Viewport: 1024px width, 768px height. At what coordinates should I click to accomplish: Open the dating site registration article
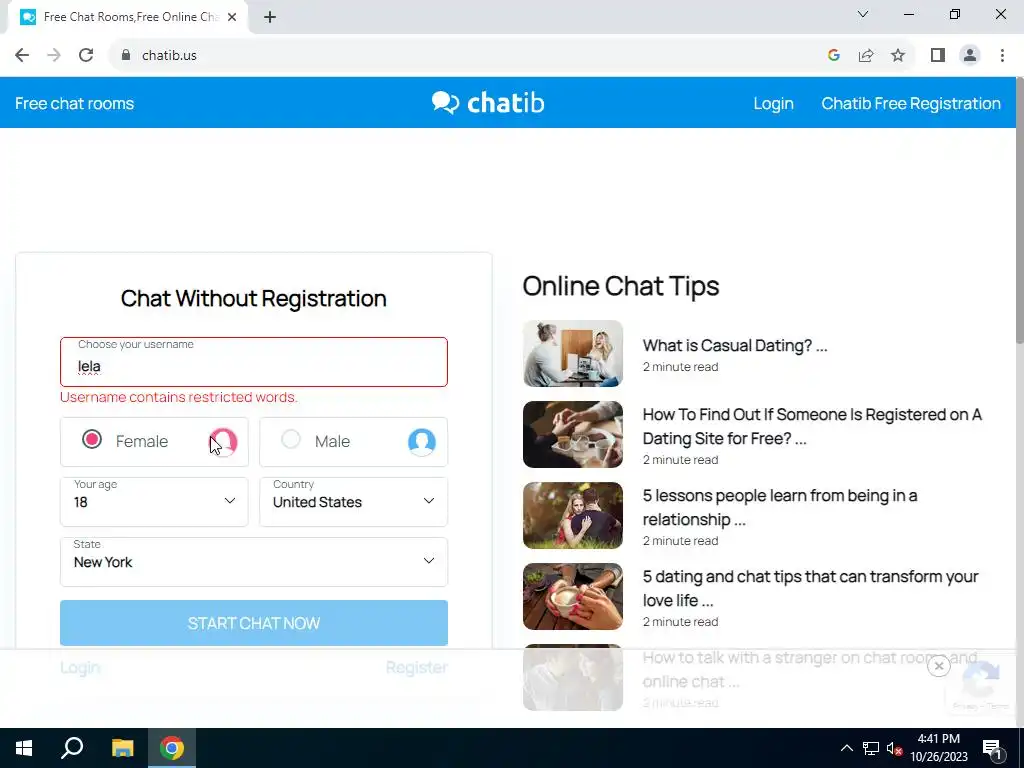pyautogui.click(x=812, y=426)
